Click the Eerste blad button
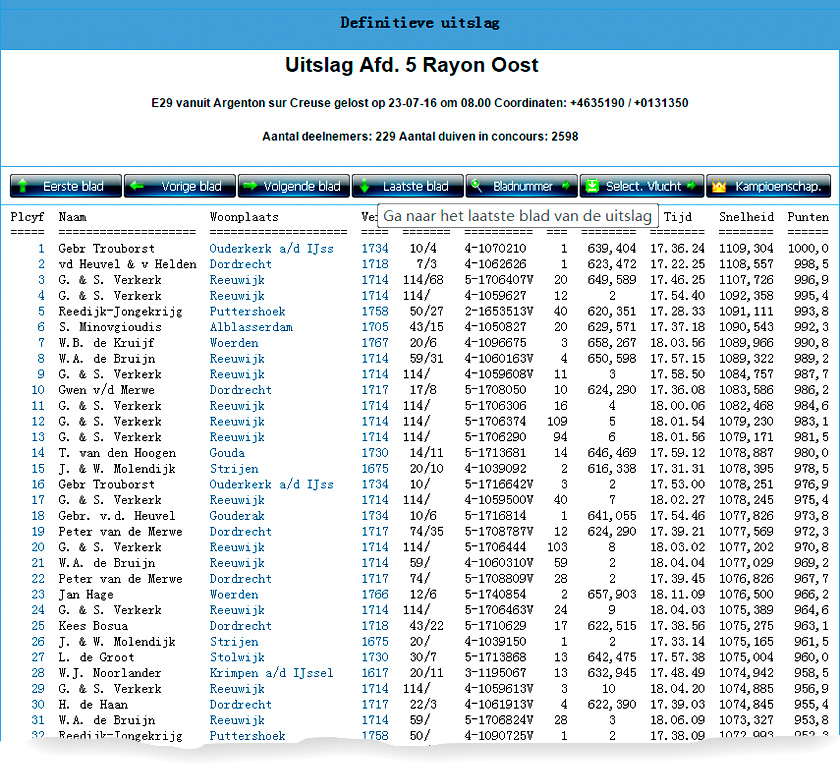Screen dimensions: 840x777 pos(66,186)
